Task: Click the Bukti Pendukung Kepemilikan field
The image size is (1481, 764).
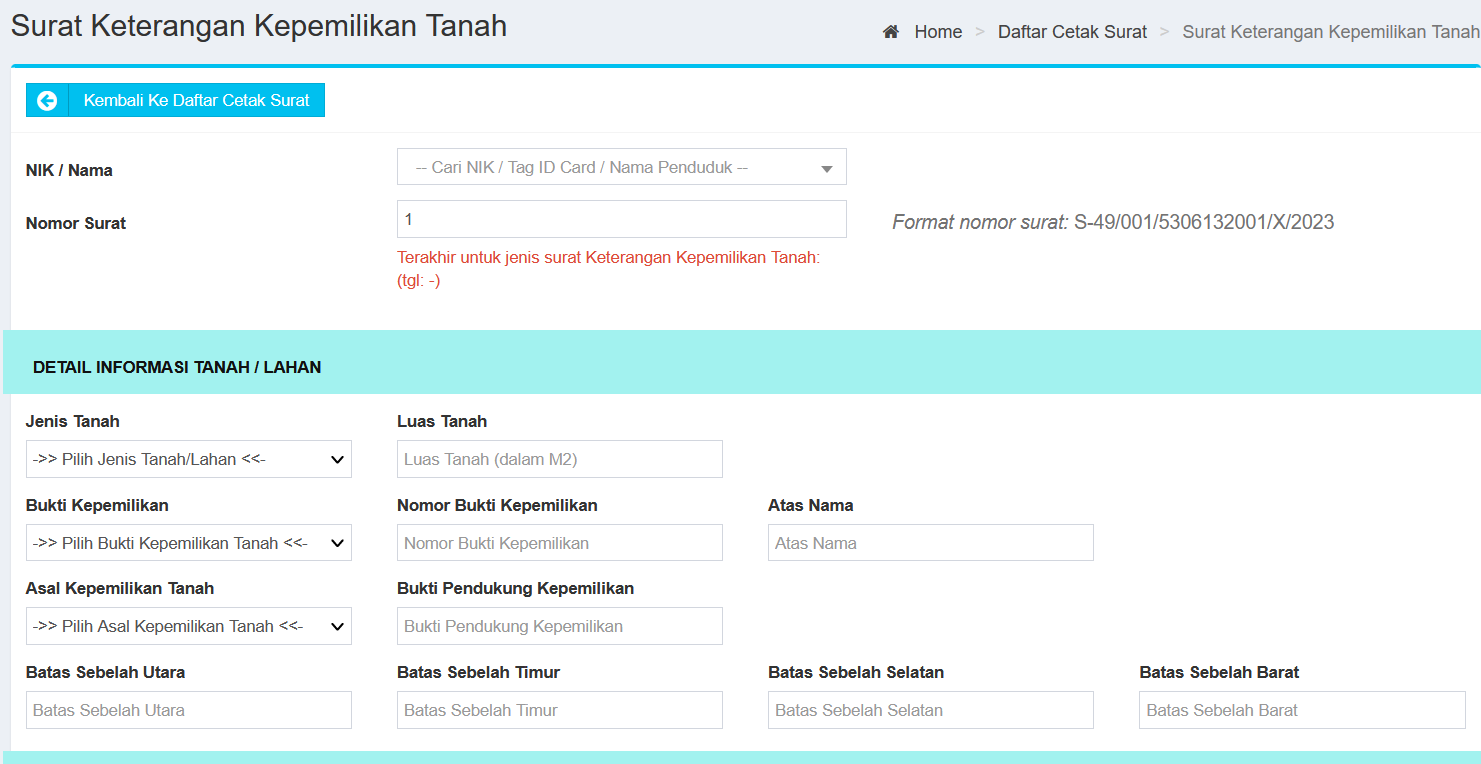Action: coord(559,626)
